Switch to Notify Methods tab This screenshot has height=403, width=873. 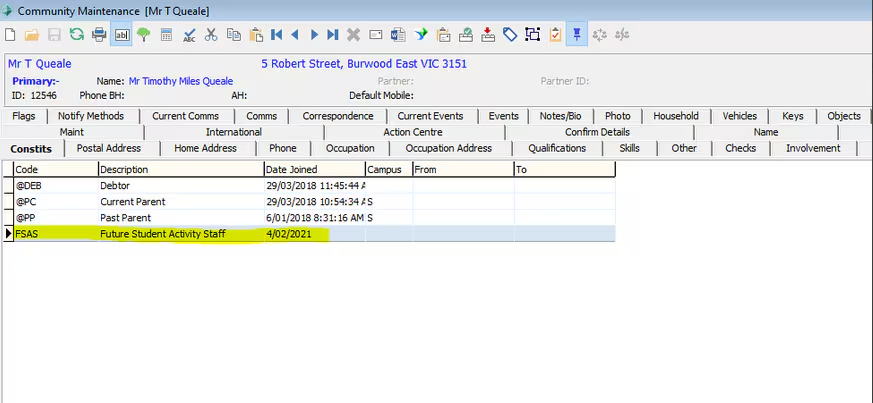(x=91, y=116)
